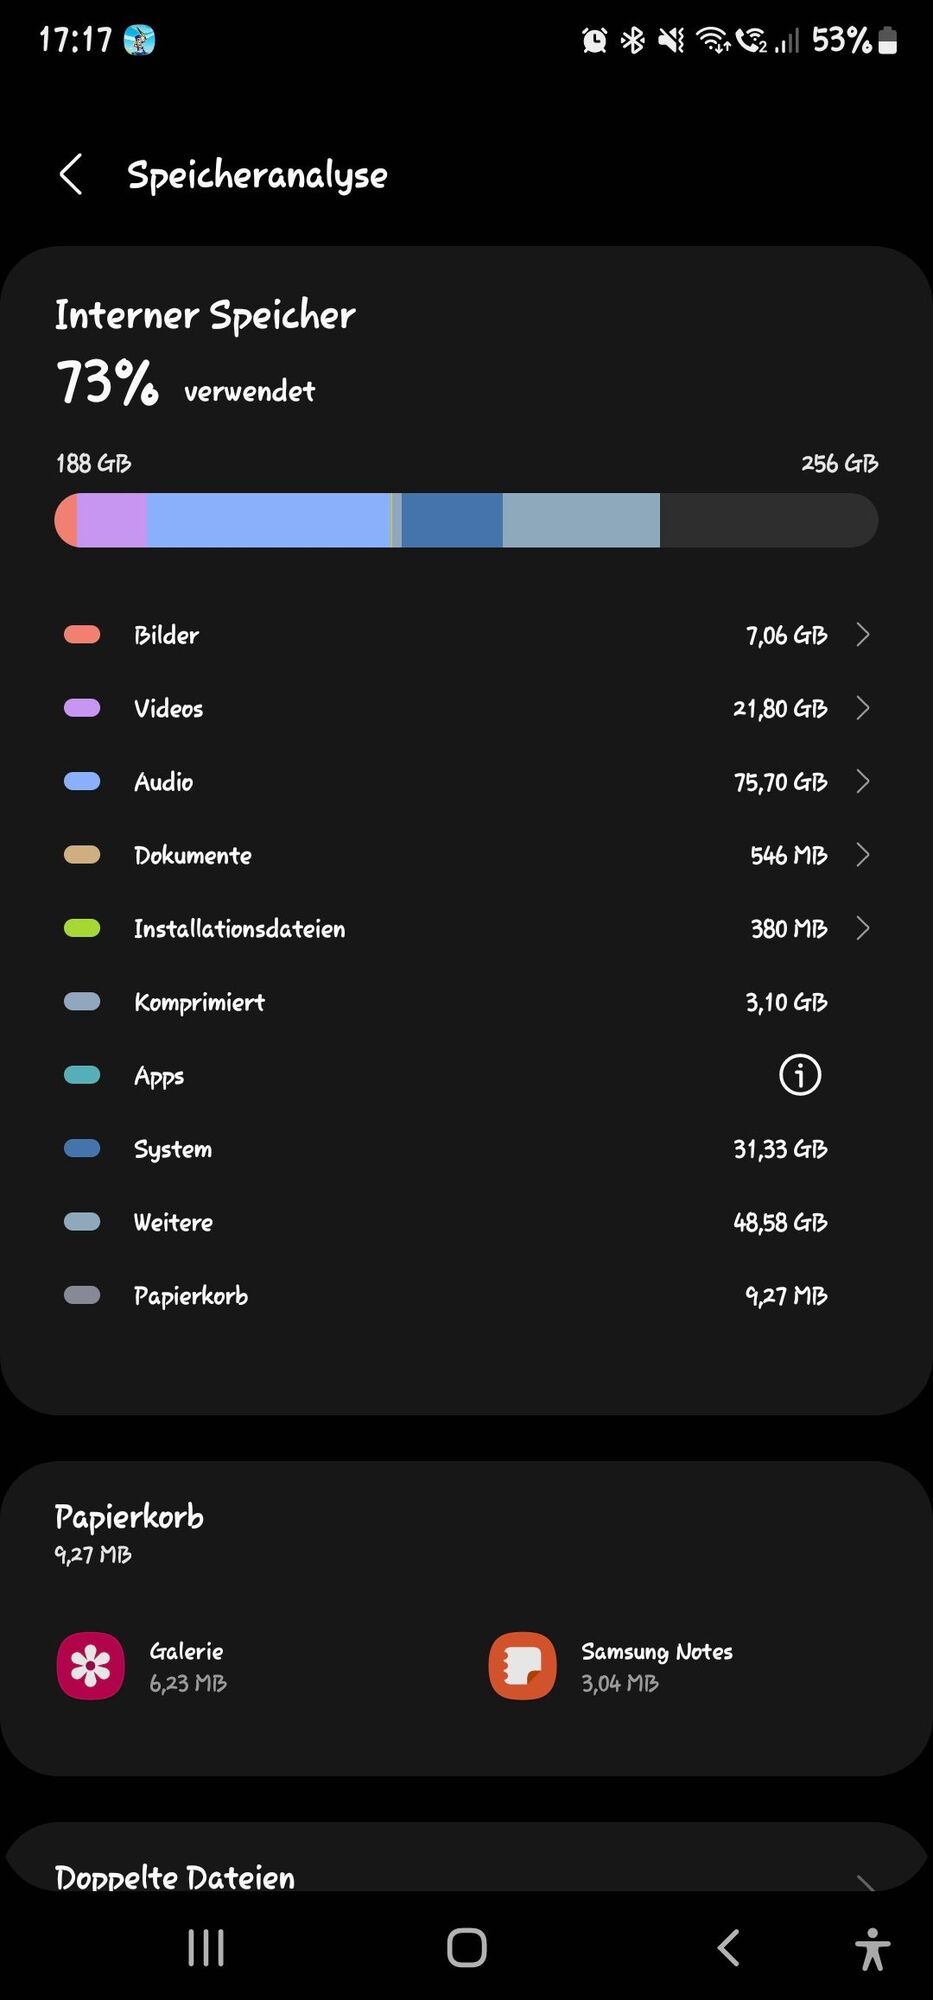Open the Apps info icon
Screen dimensions: 933x2000
click(799, 1075)
